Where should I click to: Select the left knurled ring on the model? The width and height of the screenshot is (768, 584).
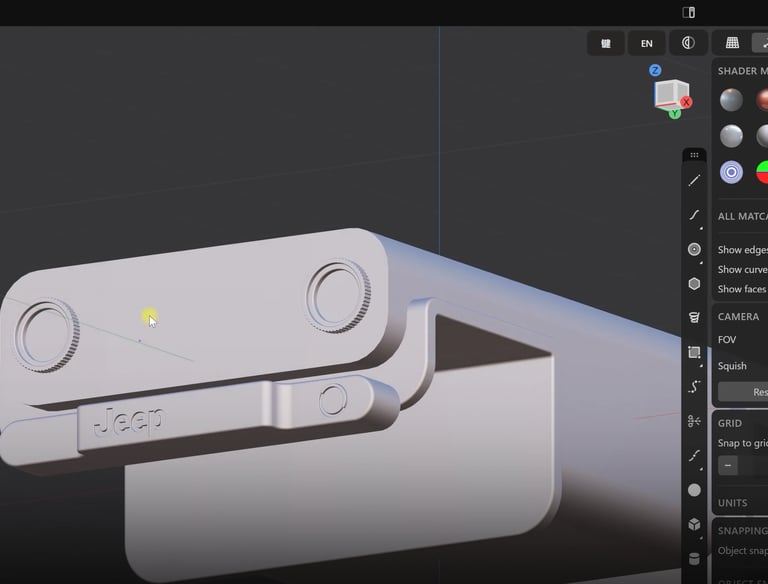tap(47, 336)
